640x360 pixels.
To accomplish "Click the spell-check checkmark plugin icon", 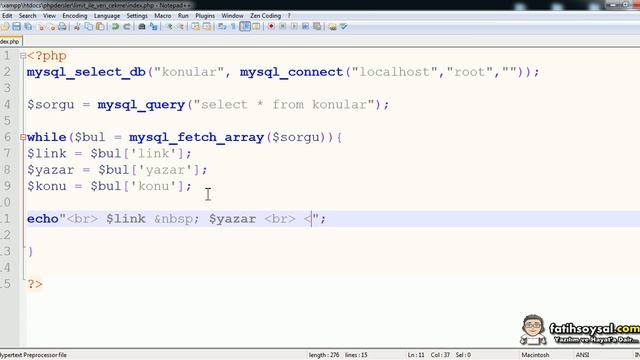I will pos(344,27).
